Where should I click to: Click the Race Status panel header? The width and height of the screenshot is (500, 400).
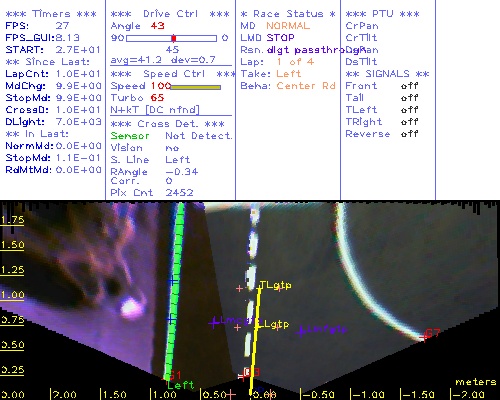coord(288,14)
